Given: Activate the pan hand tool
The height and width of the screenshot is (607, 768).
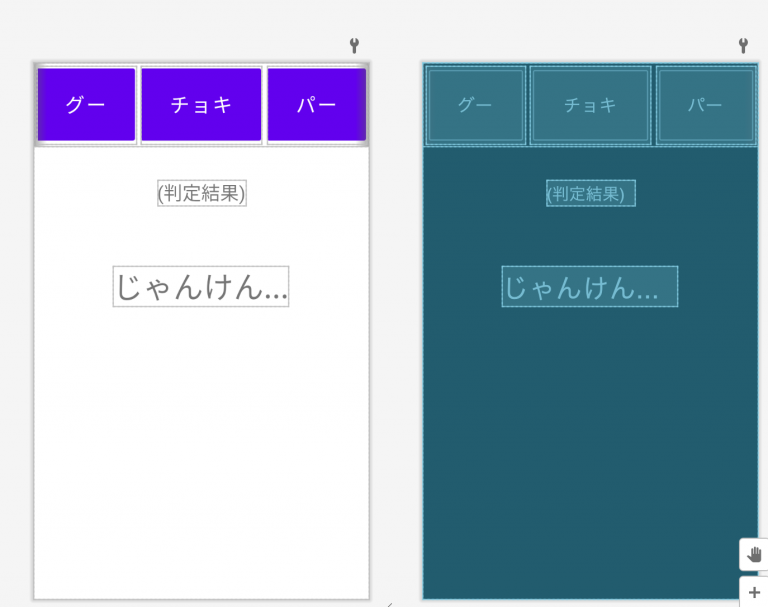Looking at the screenshot, I should [x=754, y=555].
